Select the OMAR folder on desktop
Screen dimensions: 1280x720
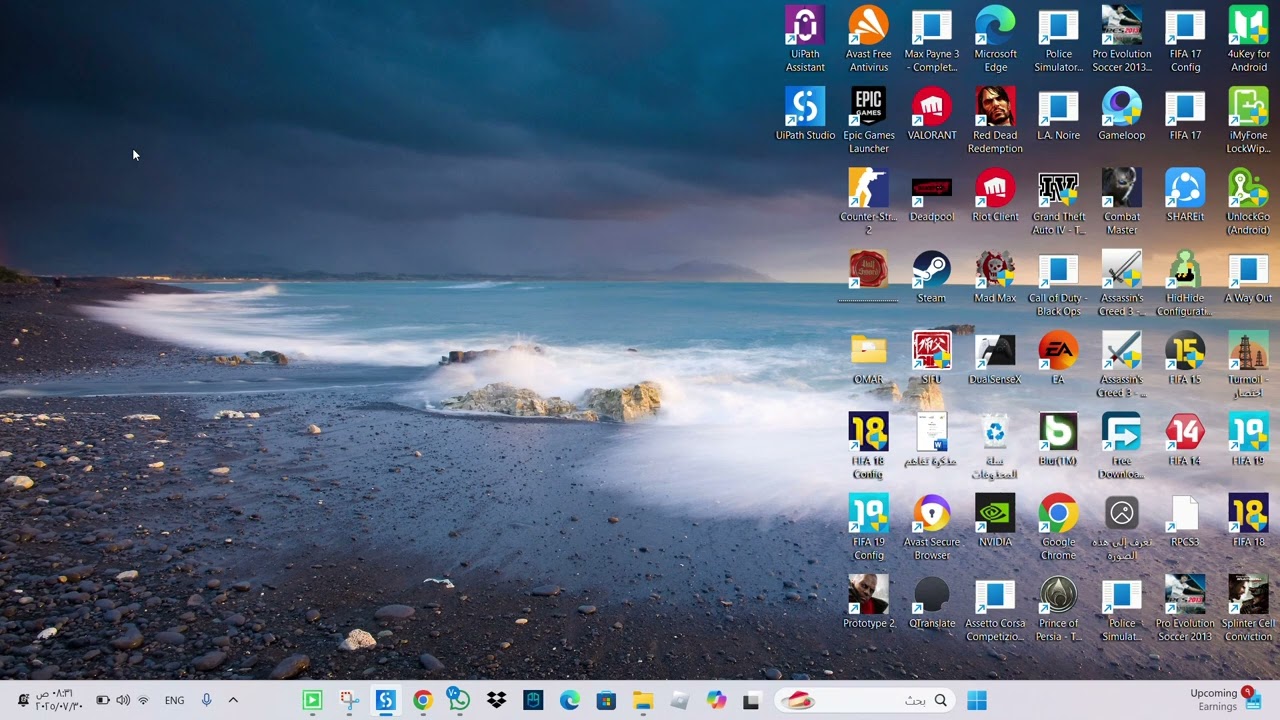click(x=868, y=359)
